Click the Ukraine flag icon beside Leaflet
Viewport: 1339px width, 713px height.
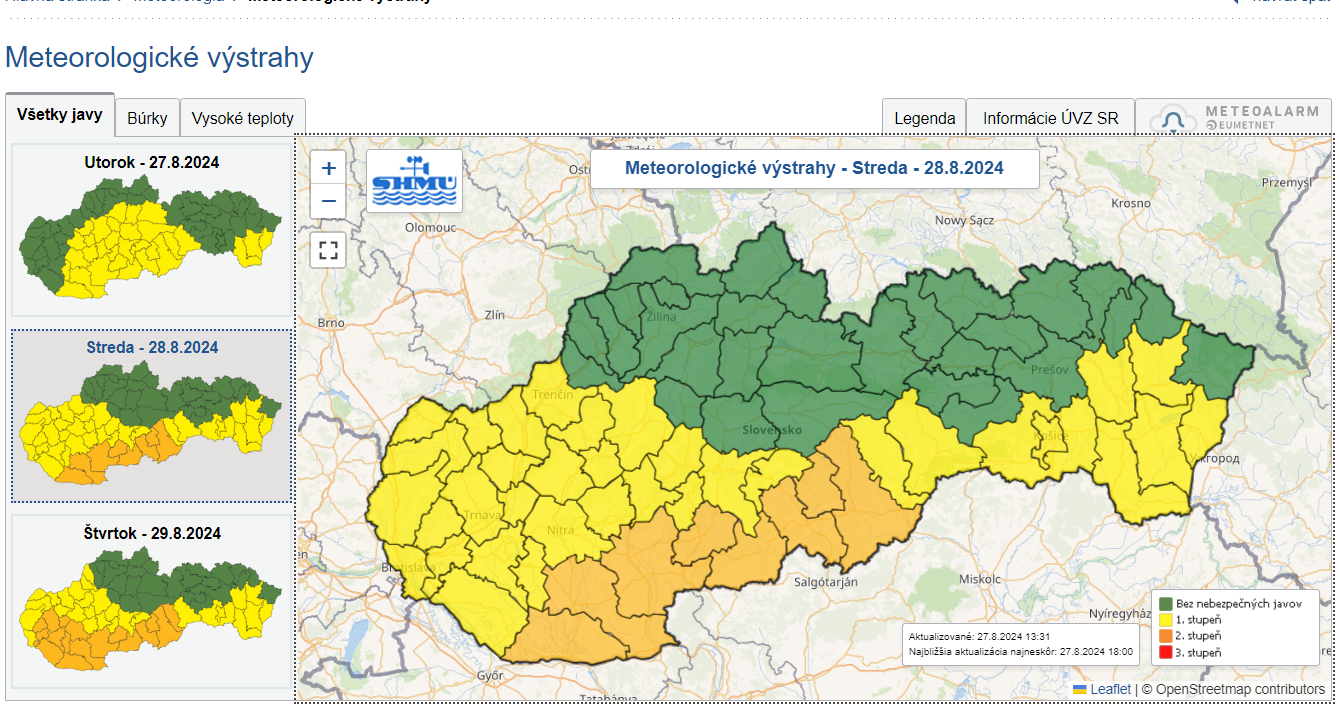point(1080,689)
